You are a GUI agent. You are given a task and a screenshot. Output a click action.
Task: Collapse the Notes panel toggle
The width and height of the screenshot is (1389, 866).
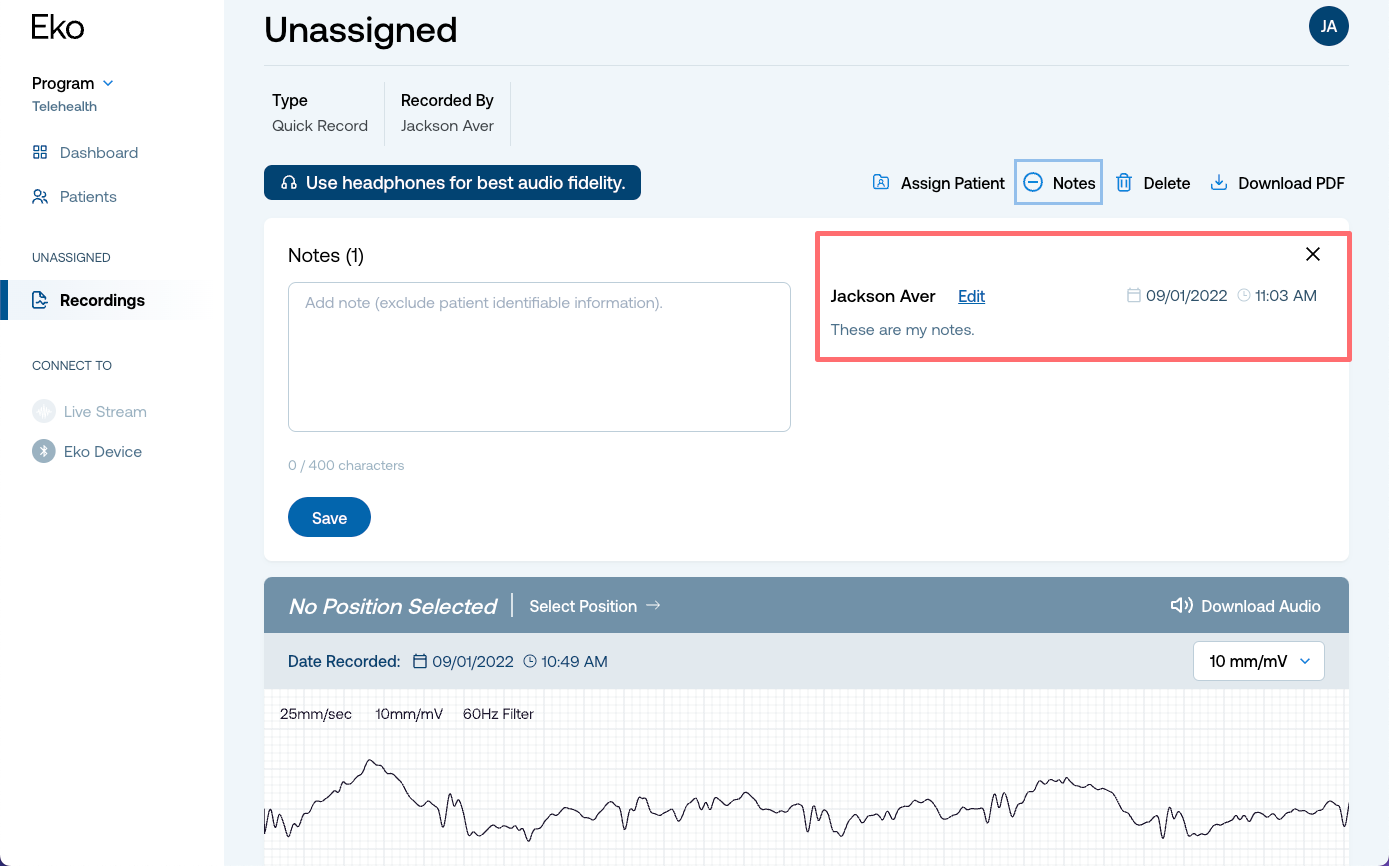point(1059,183)
